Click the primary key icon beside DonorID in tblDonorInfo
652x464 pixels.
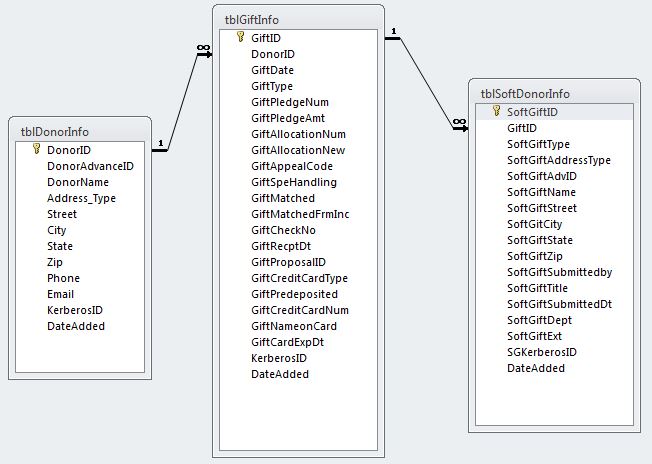37,149
